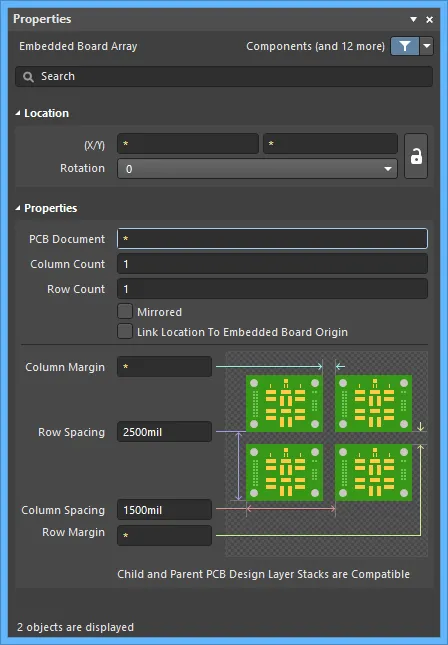Click the selection filter funnel icon

[404, 46]
